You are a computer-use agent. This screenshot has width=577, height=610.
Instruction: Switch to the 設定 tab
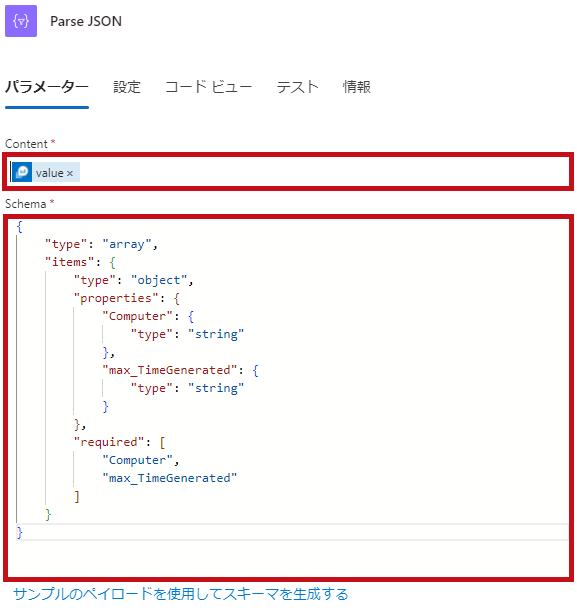(127, 87)
